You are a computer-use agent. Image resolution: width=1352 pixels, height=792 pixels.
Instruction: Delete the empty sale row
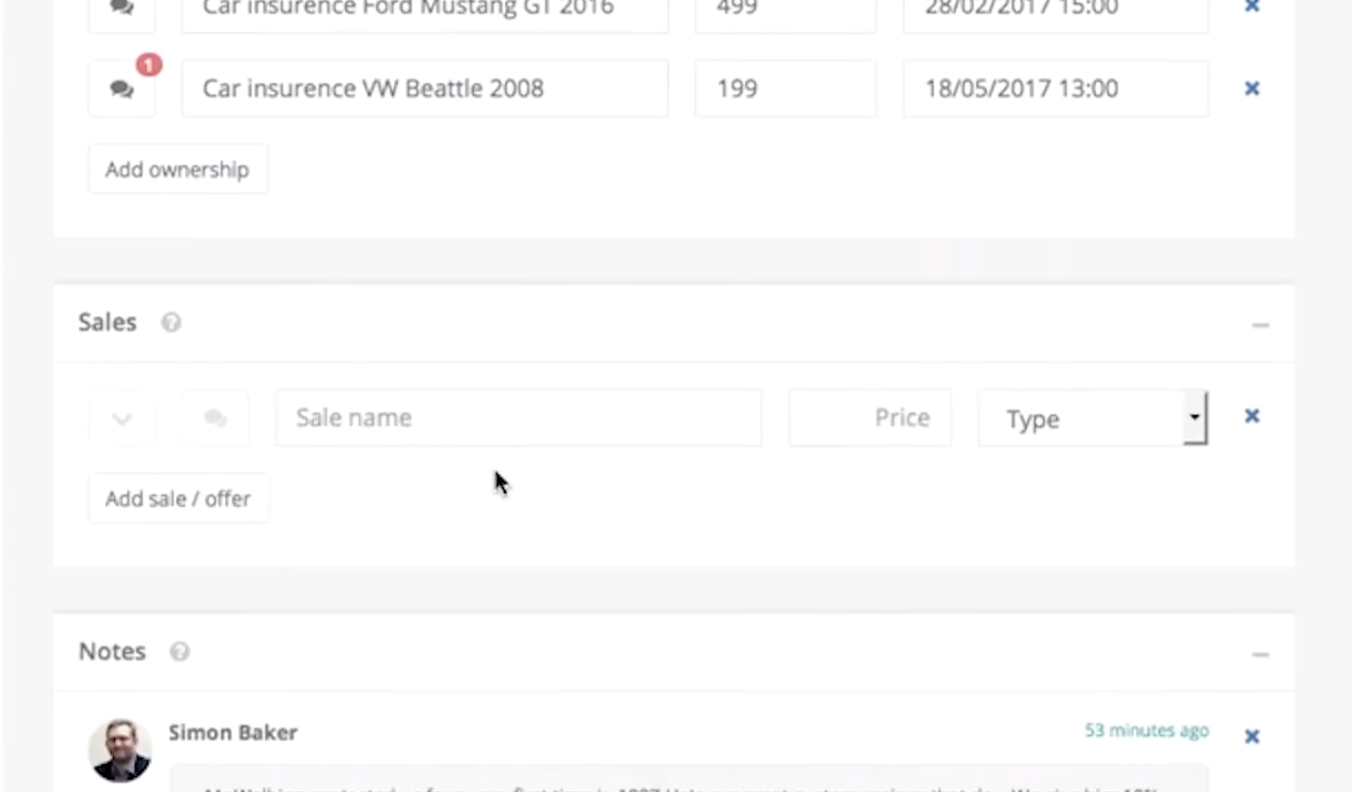coord(1251,416)
